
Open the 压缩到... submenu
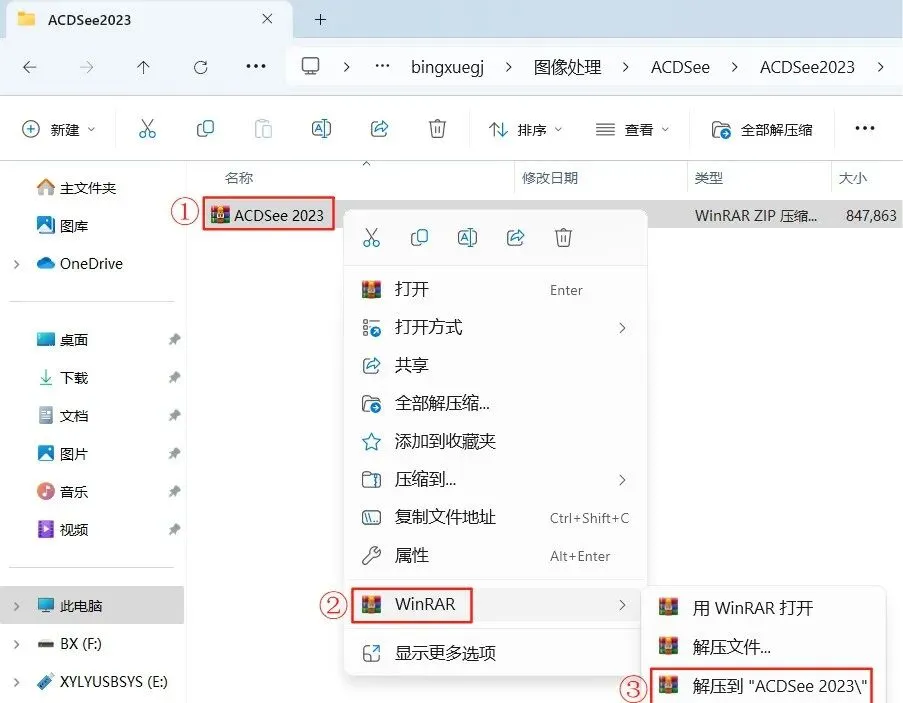point(495,479)
